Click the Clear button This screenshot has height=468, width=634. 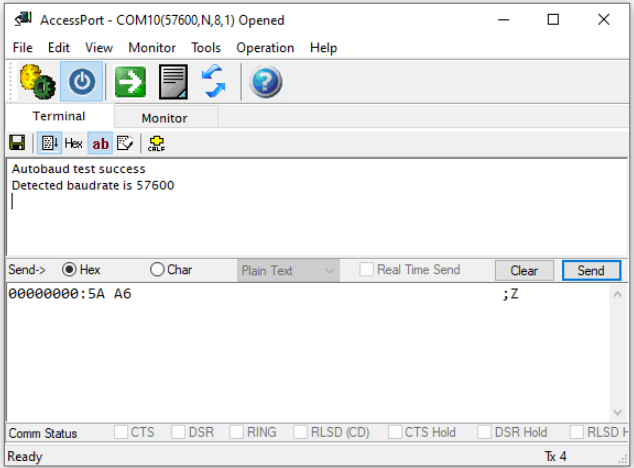[524, 270]
